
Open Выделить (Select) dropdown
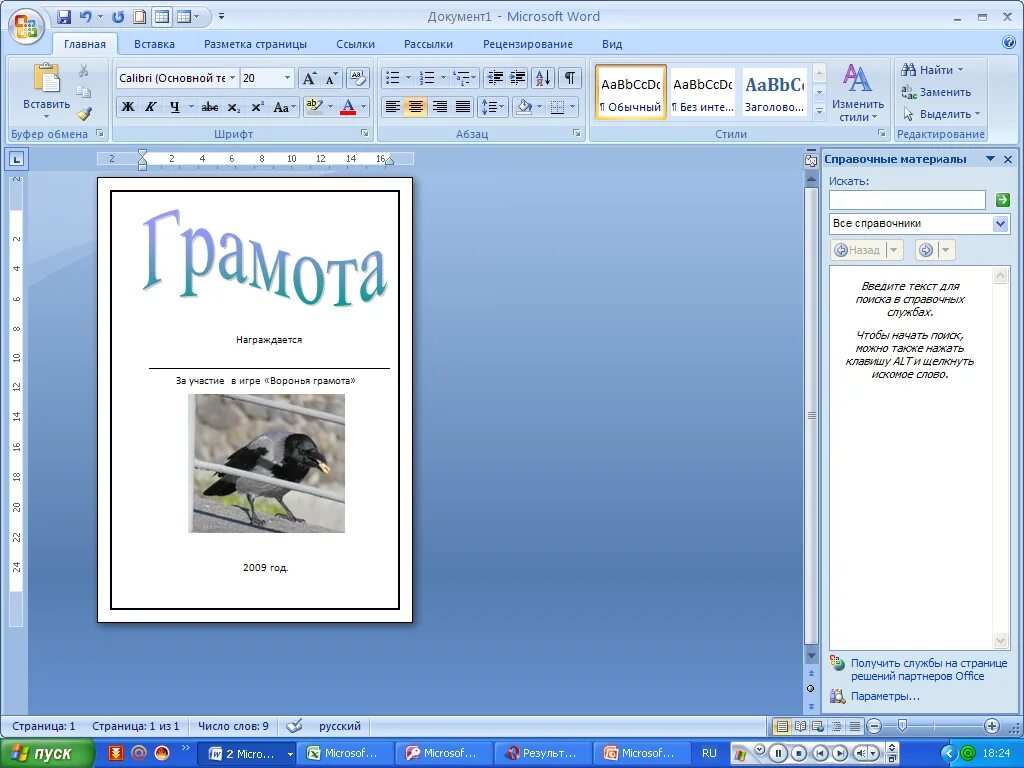(x=941, y=114)
